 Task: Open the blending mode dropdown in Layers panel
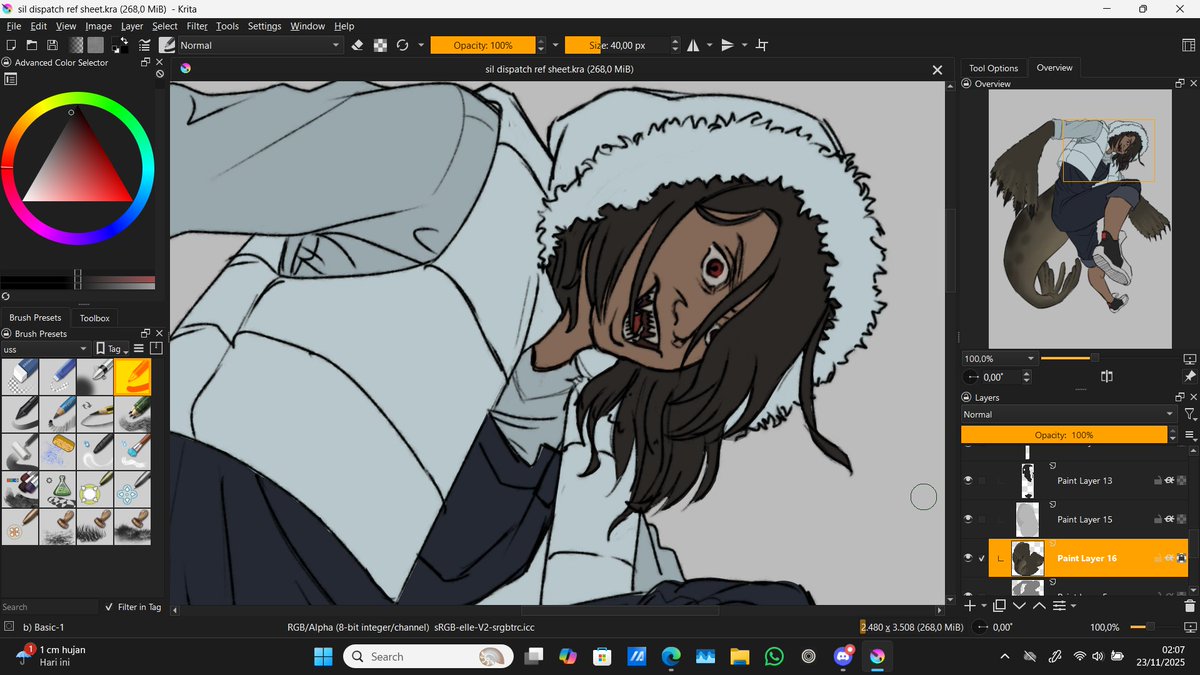point(1065,414)
